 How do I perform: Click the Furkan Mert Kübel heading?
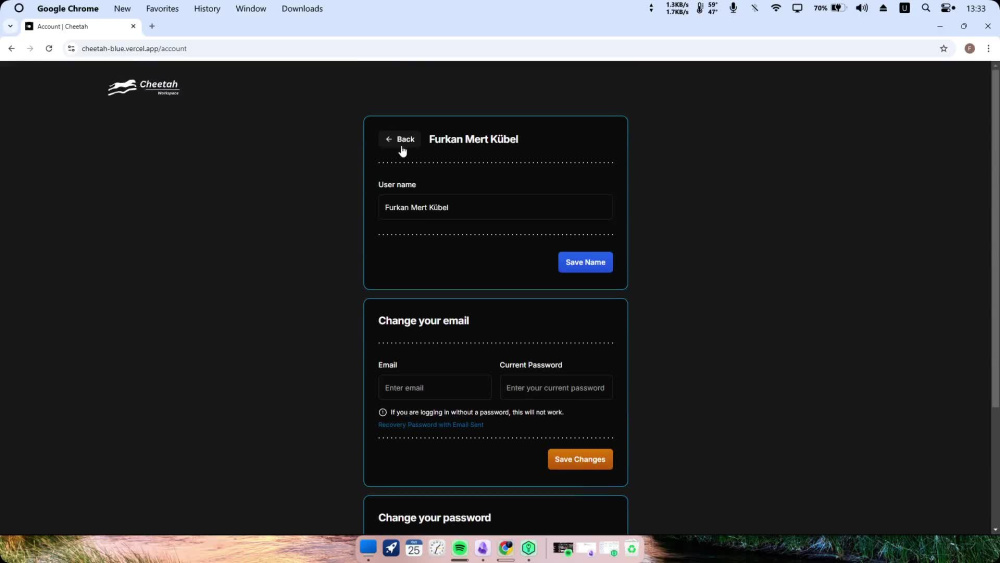[x=473, y=139]
